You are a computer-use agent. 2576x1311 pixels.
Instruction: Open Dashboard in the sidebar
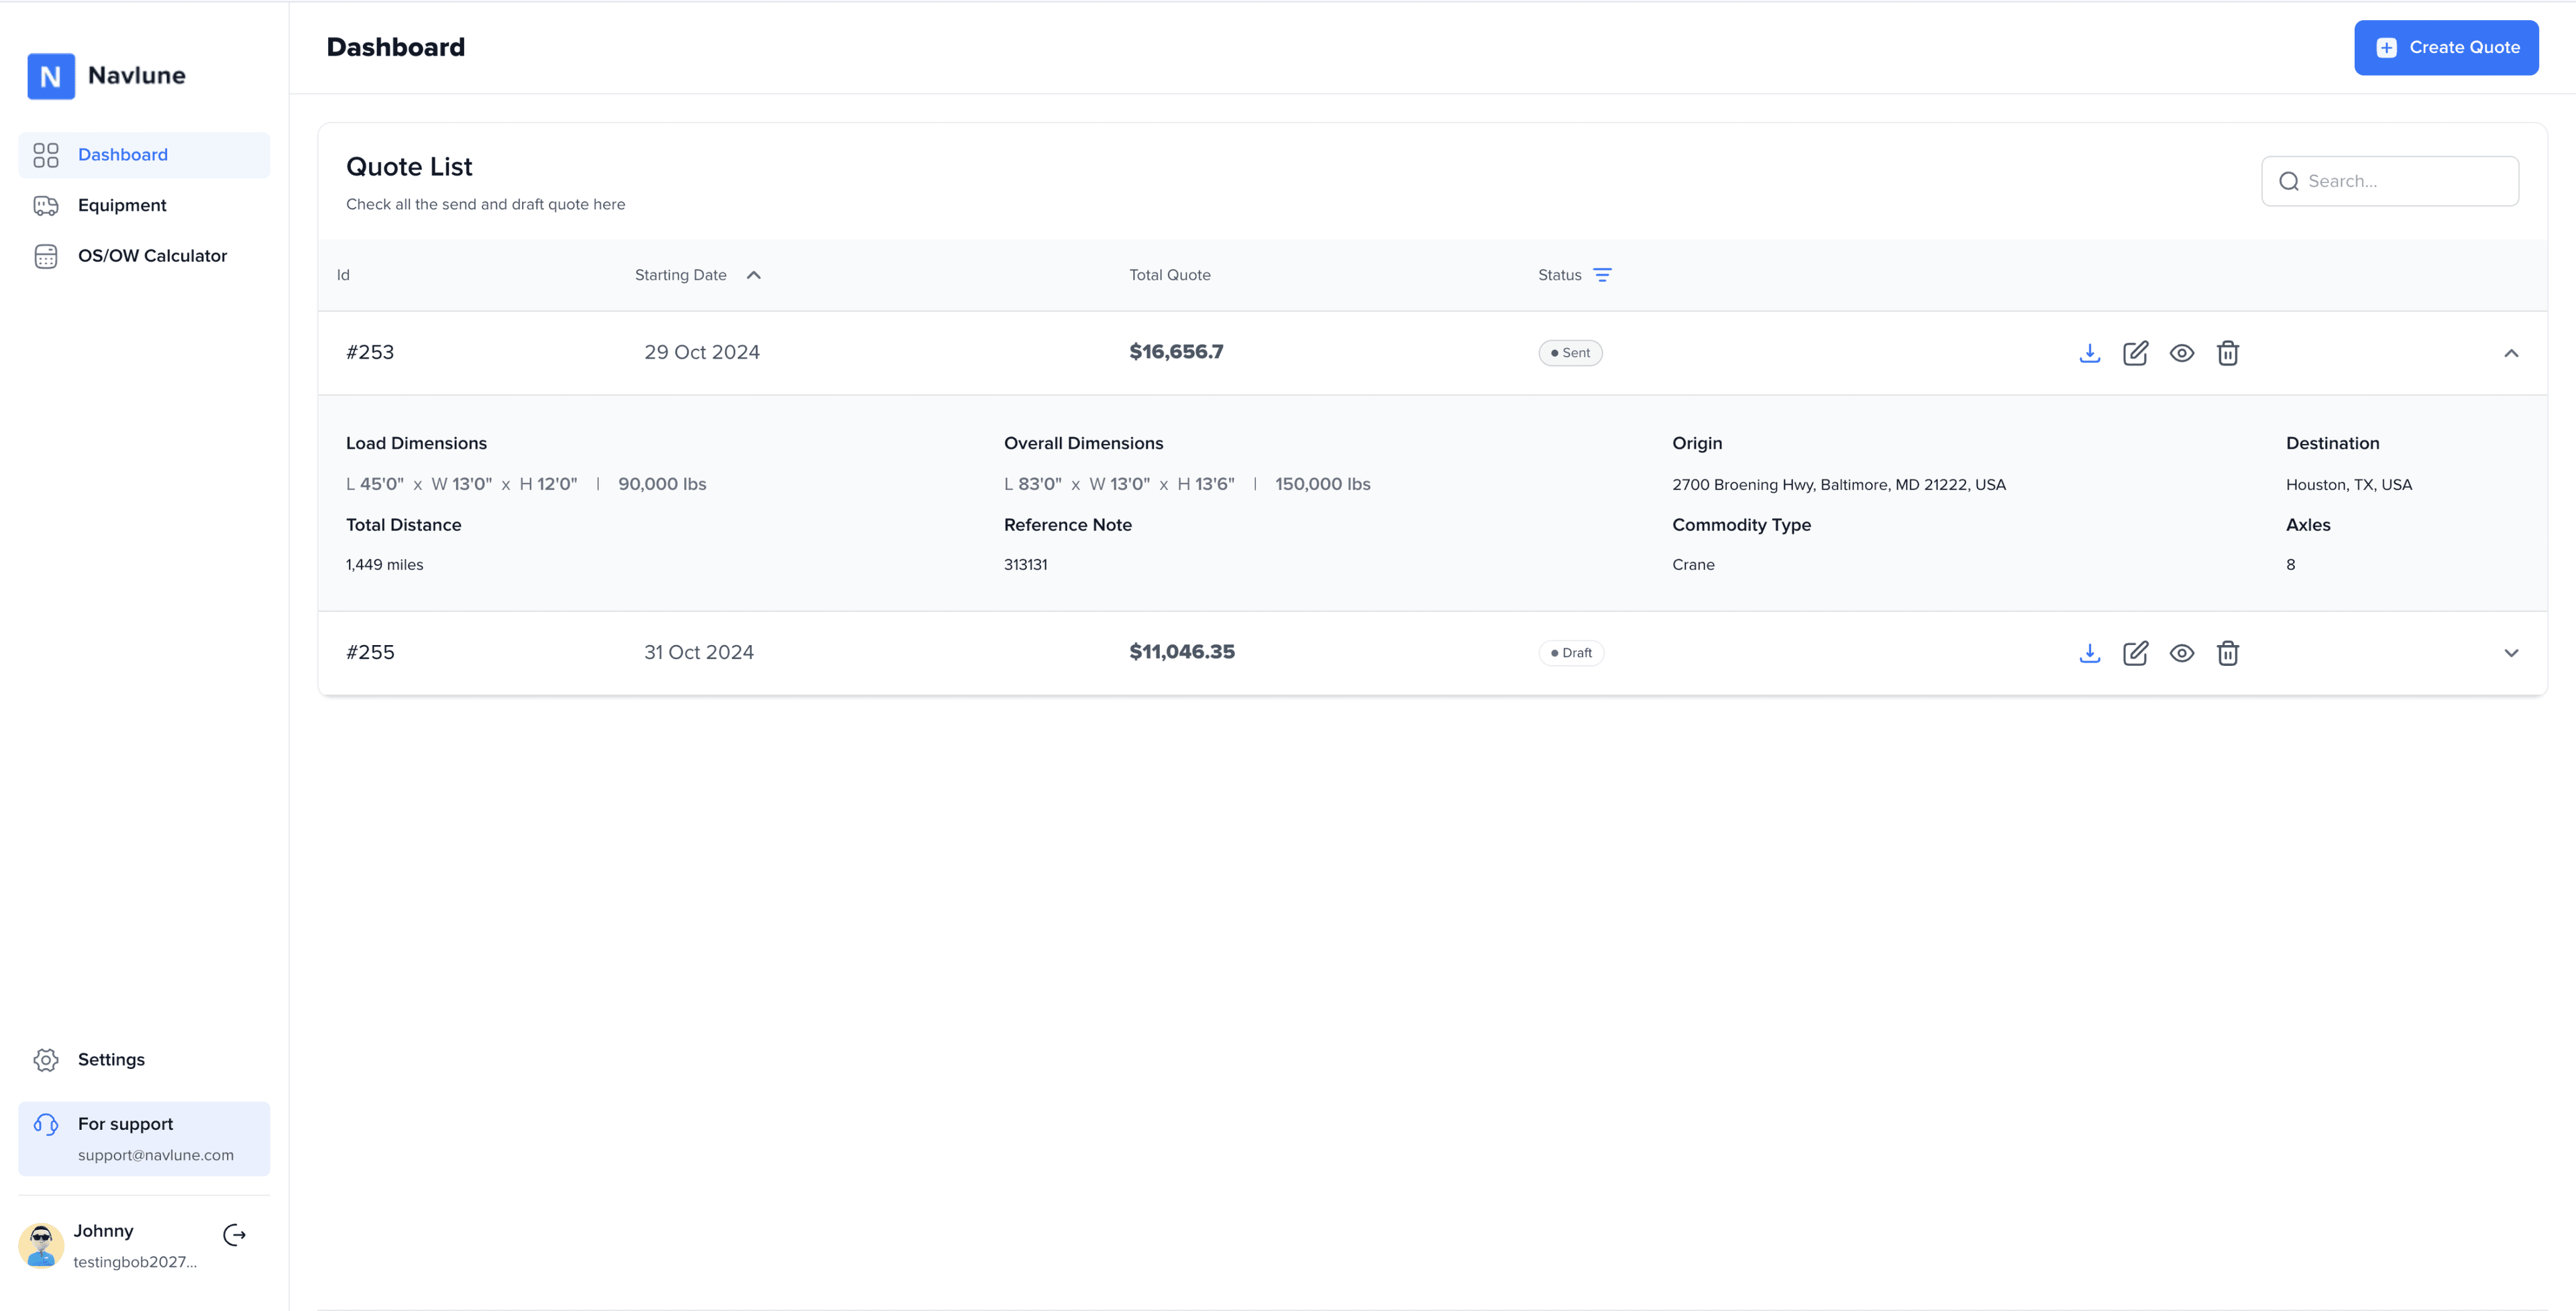[144, 155]
